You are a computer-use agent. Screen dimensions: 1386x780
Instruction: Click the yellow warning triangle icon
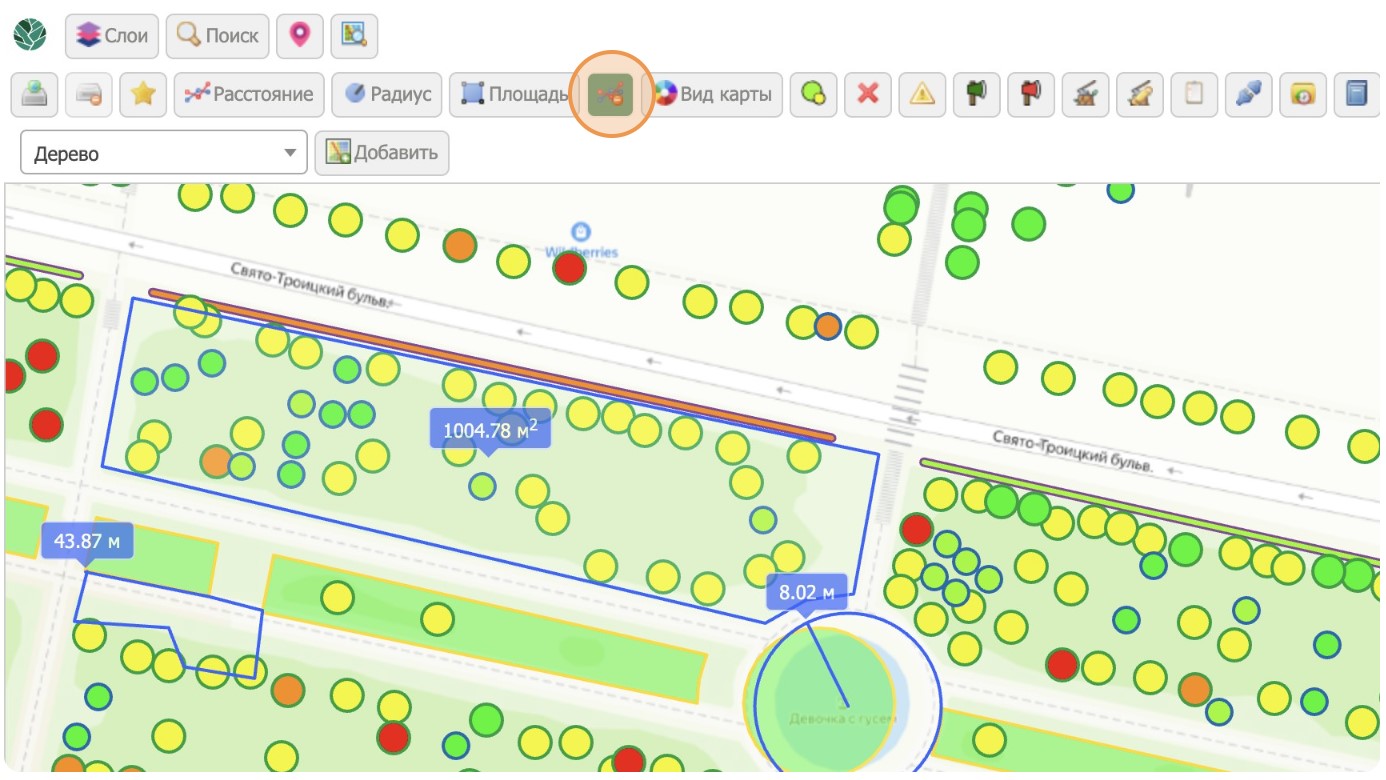[x=922, y=95]
